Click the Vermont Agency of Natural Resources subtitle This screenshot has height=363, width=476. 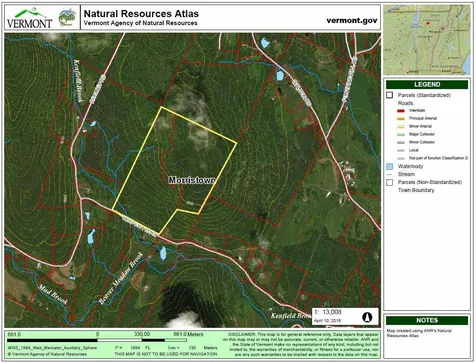pyautogui.click(x=140, y=23)
